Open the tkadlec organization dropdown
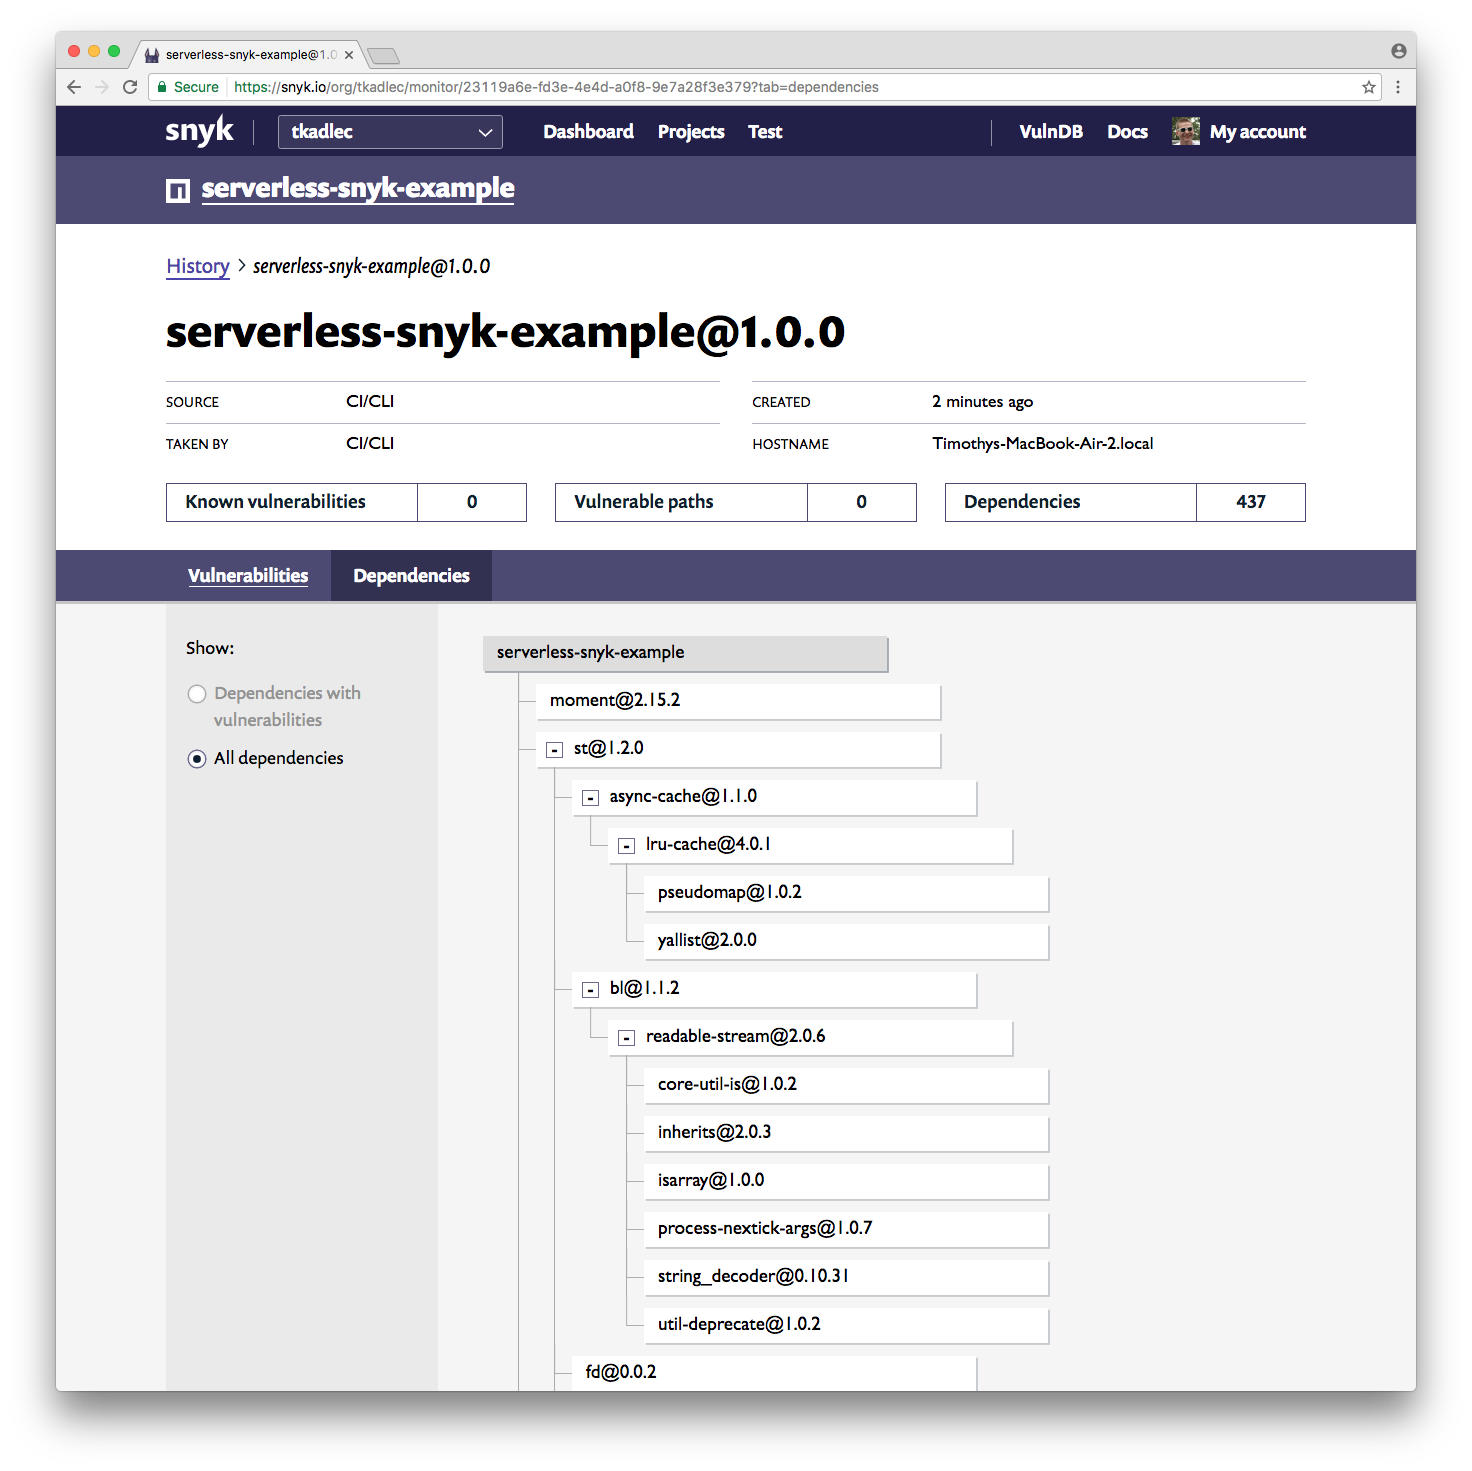 [390, 131]
